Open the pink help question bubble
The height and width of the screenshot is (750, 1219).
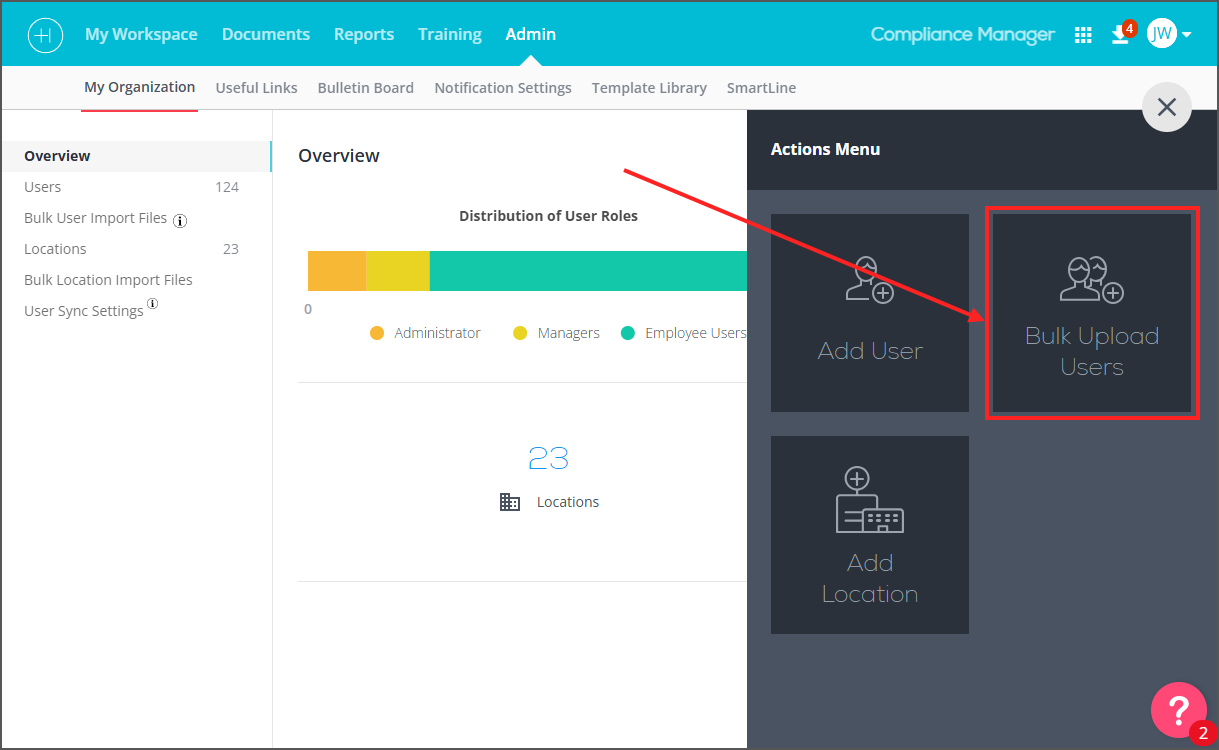click(x=1179, y=710)
